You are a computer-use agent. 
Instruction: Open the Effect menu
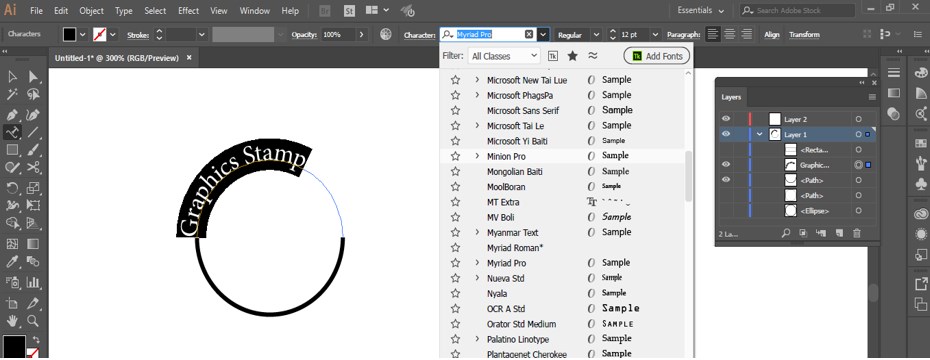point(189,11)
